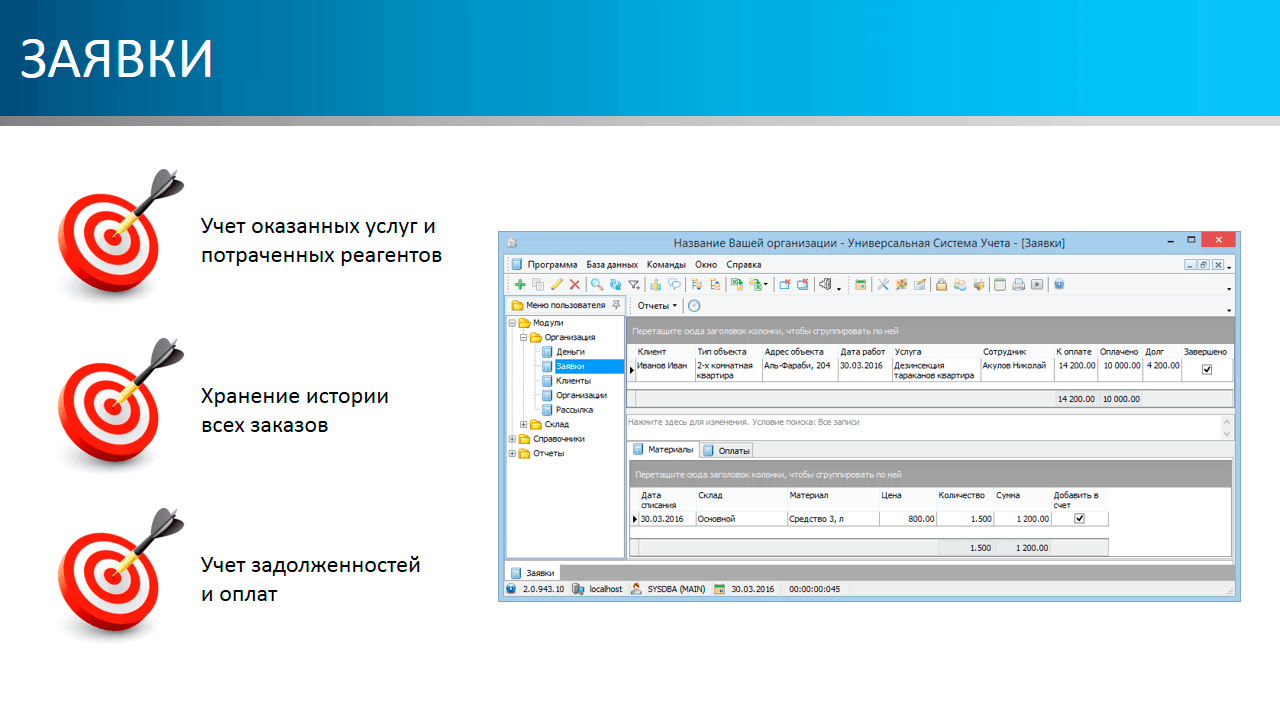Image resolution: width=1280 pixels, height=720 pixels.
Task: Click the calendar toolbar icon
Action: [x=861, y=284]
